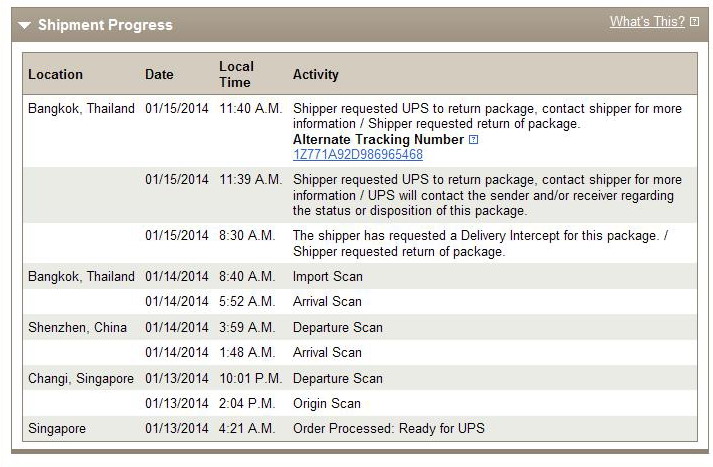Select the Import Scan activity row
713x467 pixels.
pos(360,276)
